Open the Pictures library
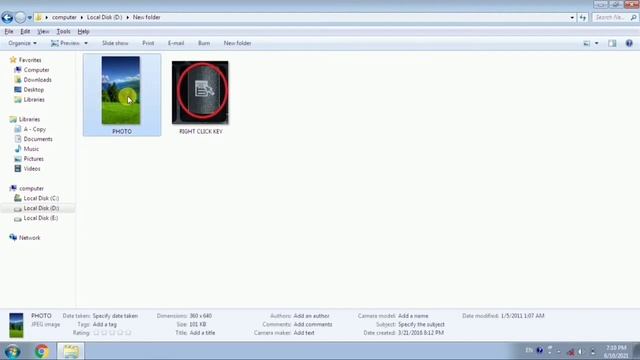The width and height of the screenshot is (640, 360). pyautogui.click(x=33, y=159)
